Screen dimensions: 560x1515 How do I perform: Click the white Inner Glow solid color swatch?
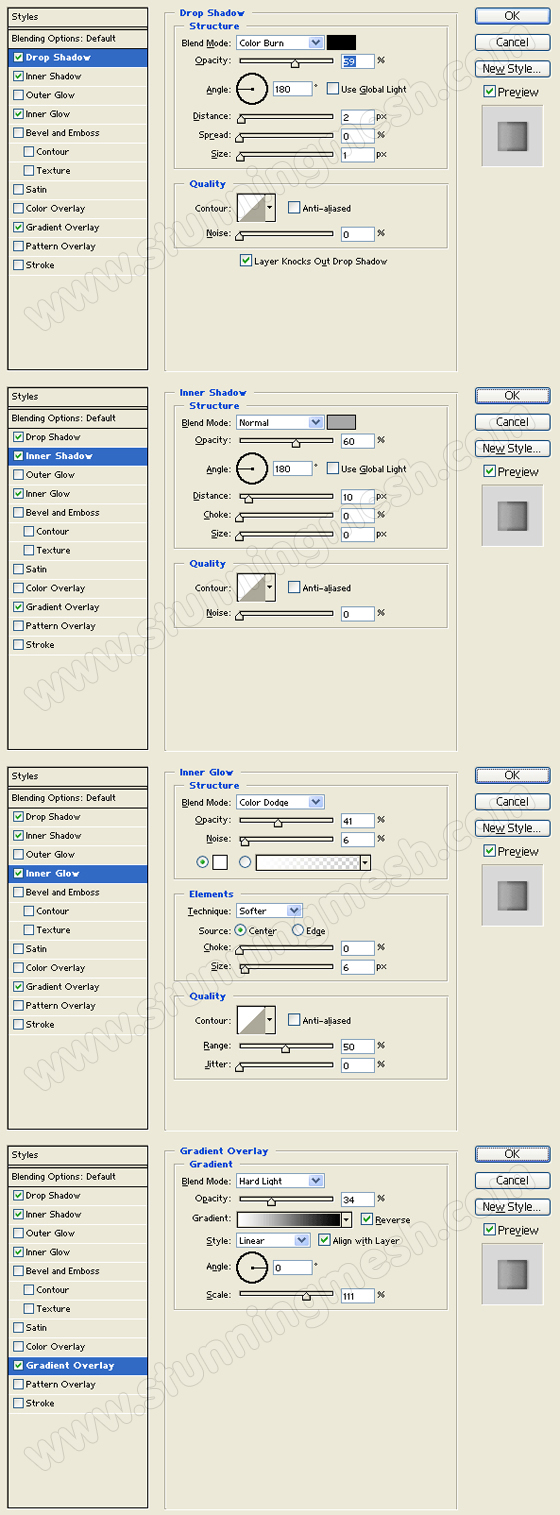pyautogui.click(x=220, y=862)
